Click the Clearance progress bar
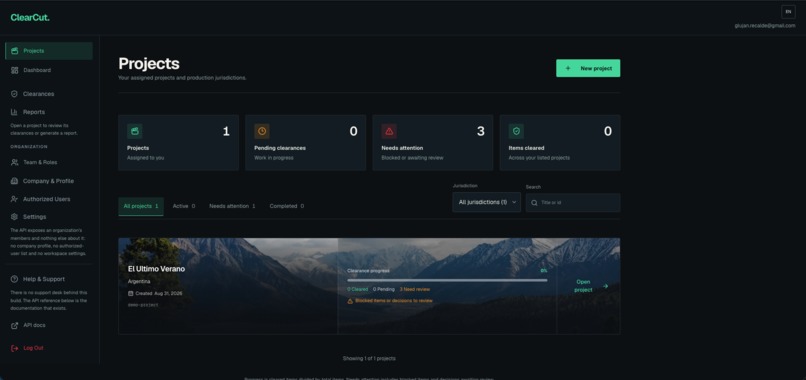 click(x=447, y=280)
